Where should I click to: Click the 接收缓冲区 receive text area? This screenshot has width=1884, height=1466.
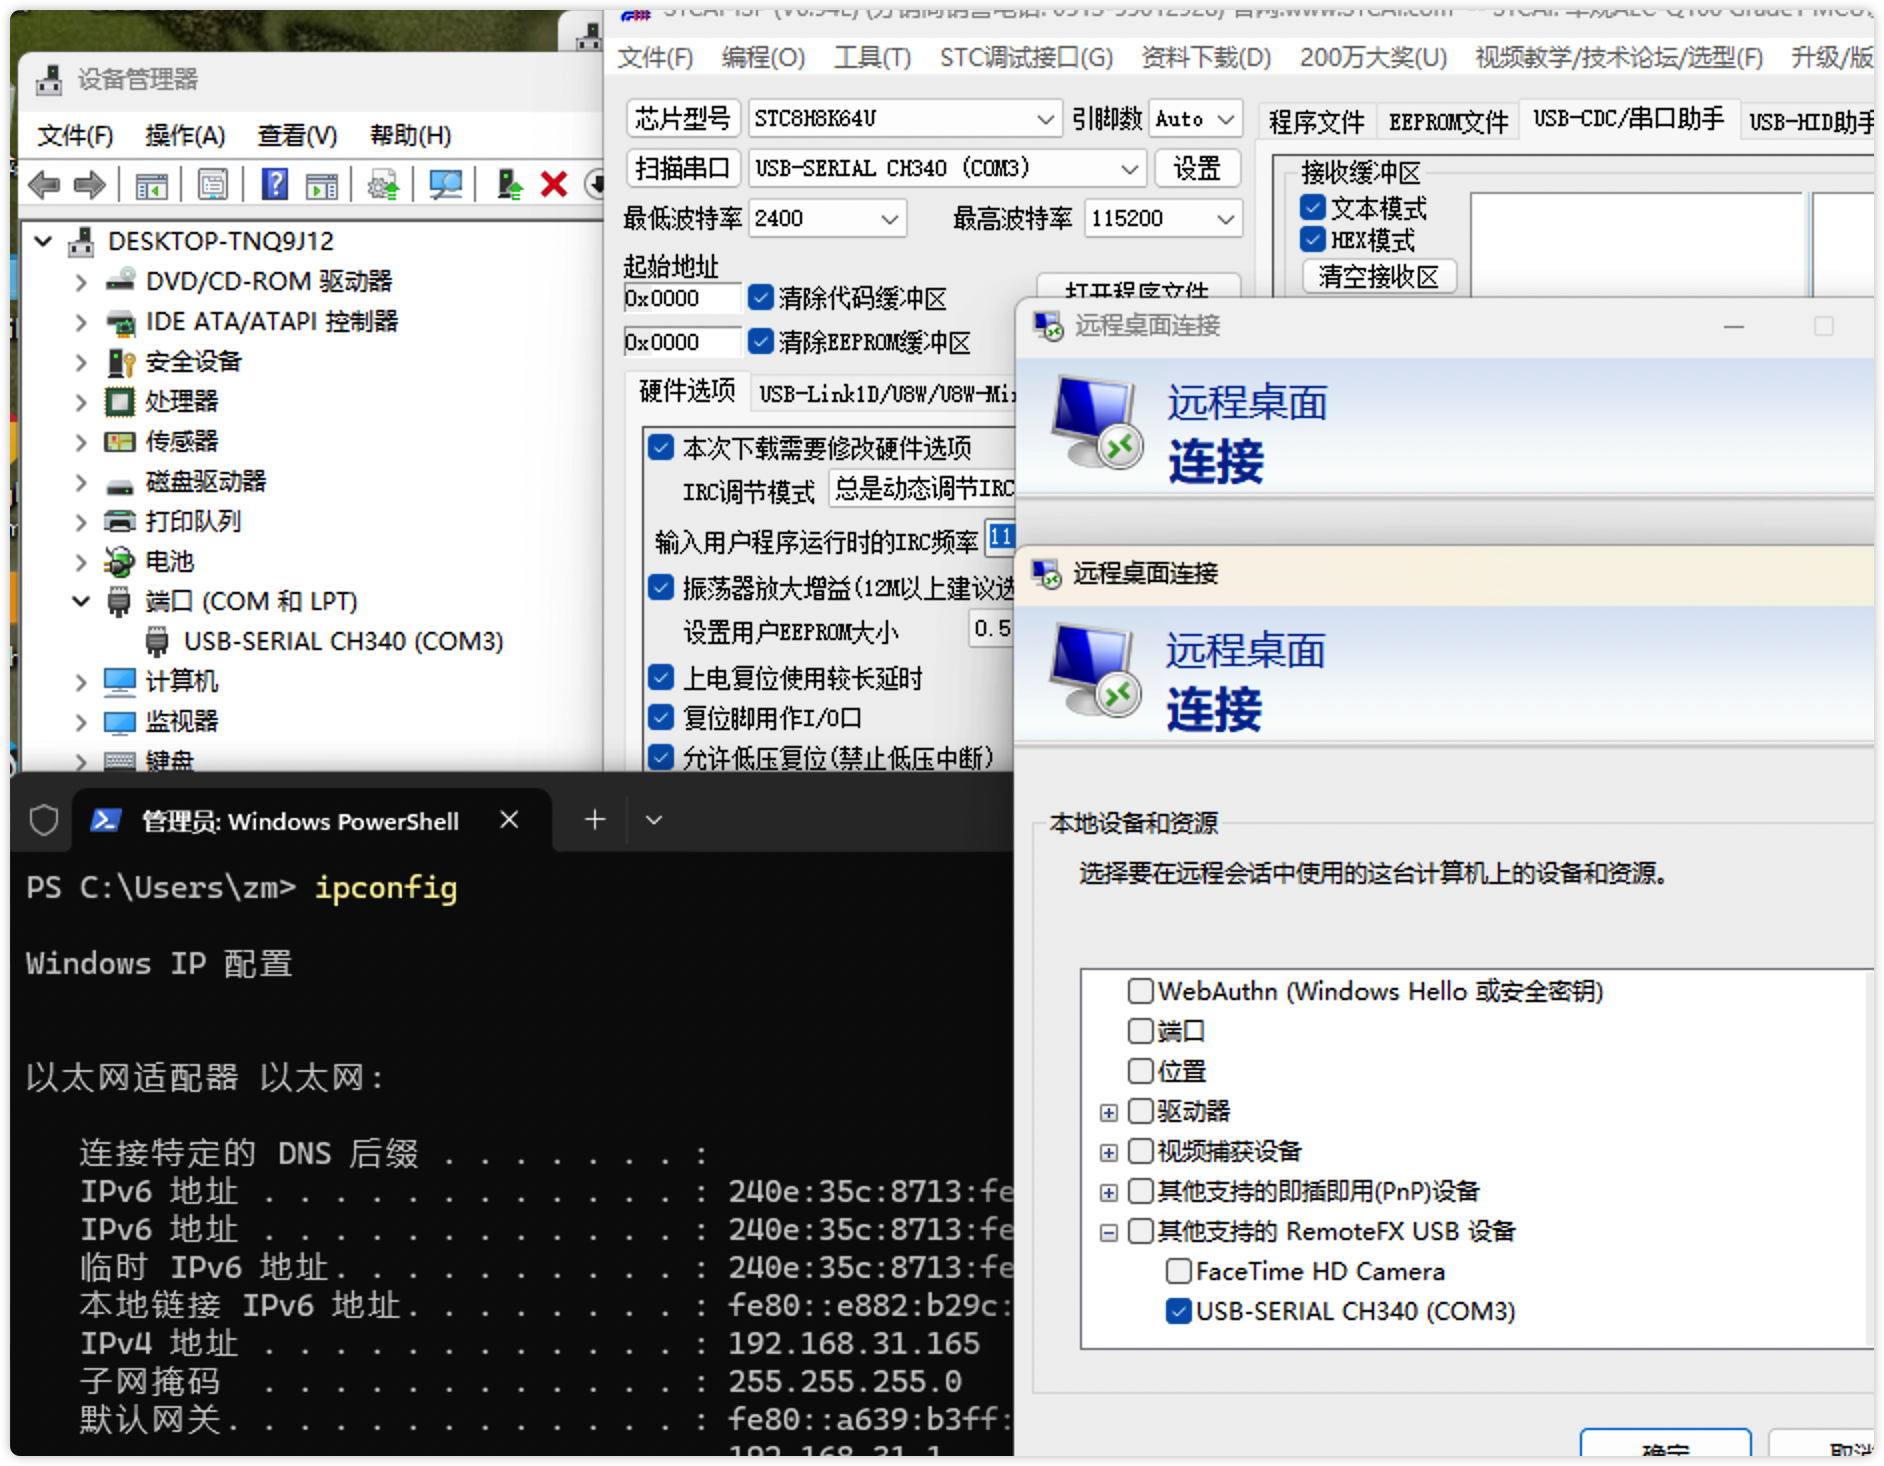point(1638,244)
